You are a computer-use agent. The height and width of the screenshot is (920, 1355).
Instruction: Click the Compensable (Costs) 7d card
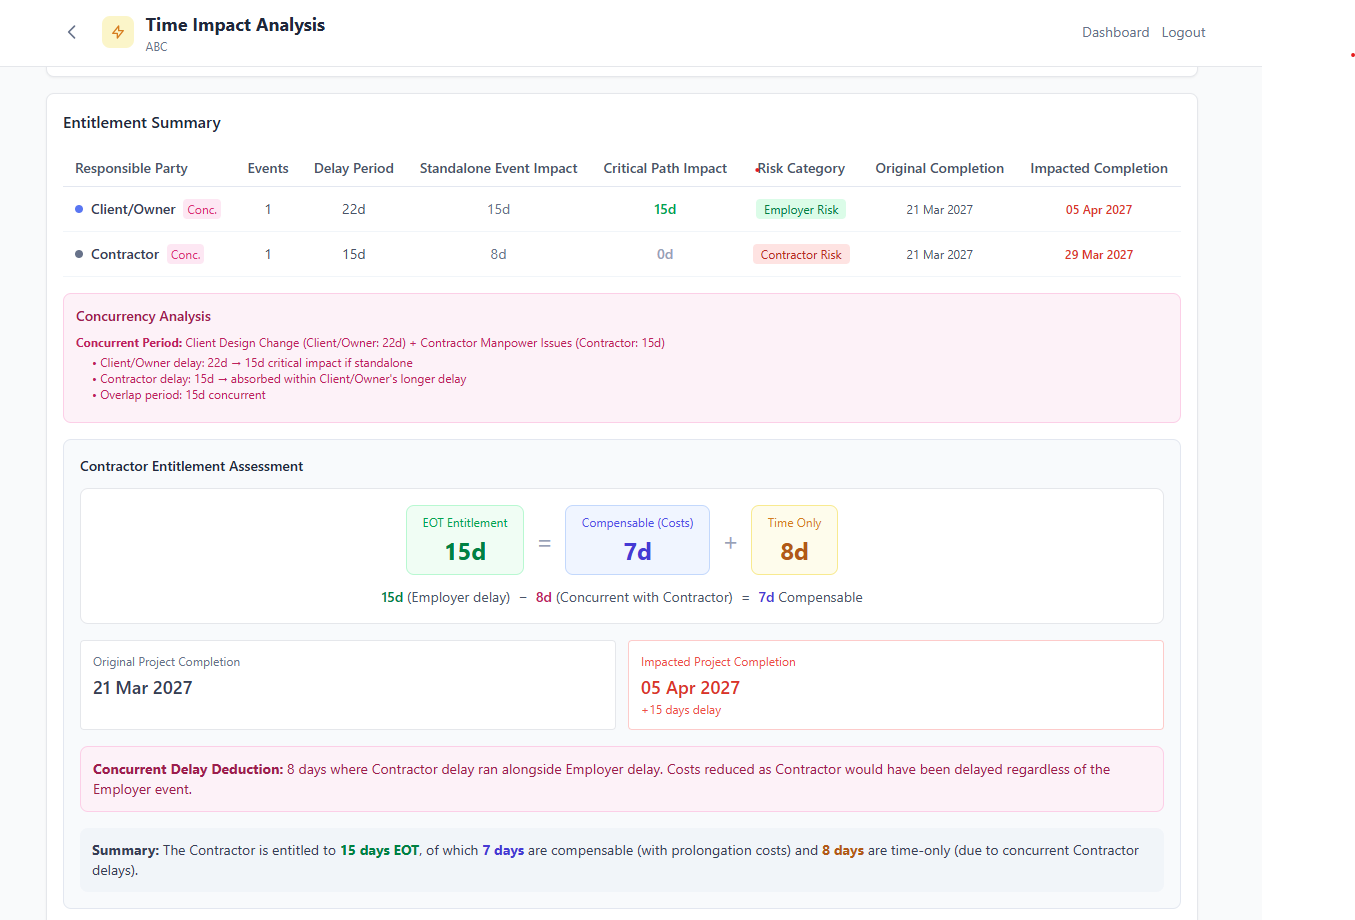pyautogui.click(x=637, y=540)
